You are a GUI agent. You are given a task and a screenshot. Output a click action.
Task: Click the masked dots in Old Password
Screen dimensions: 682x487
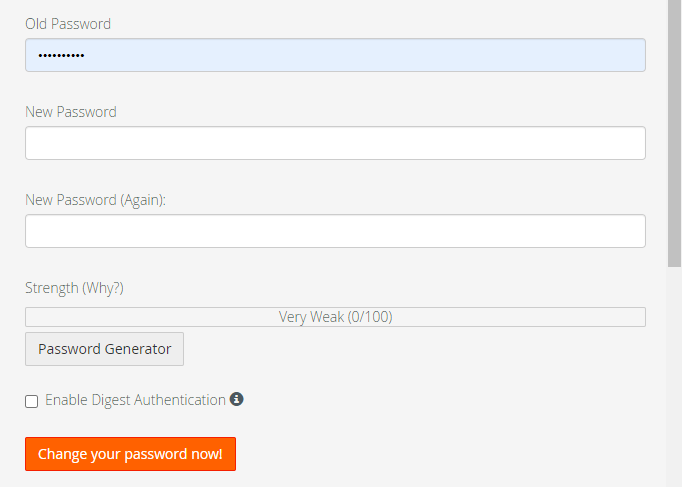pyautogui.click(x=61, y=55)
